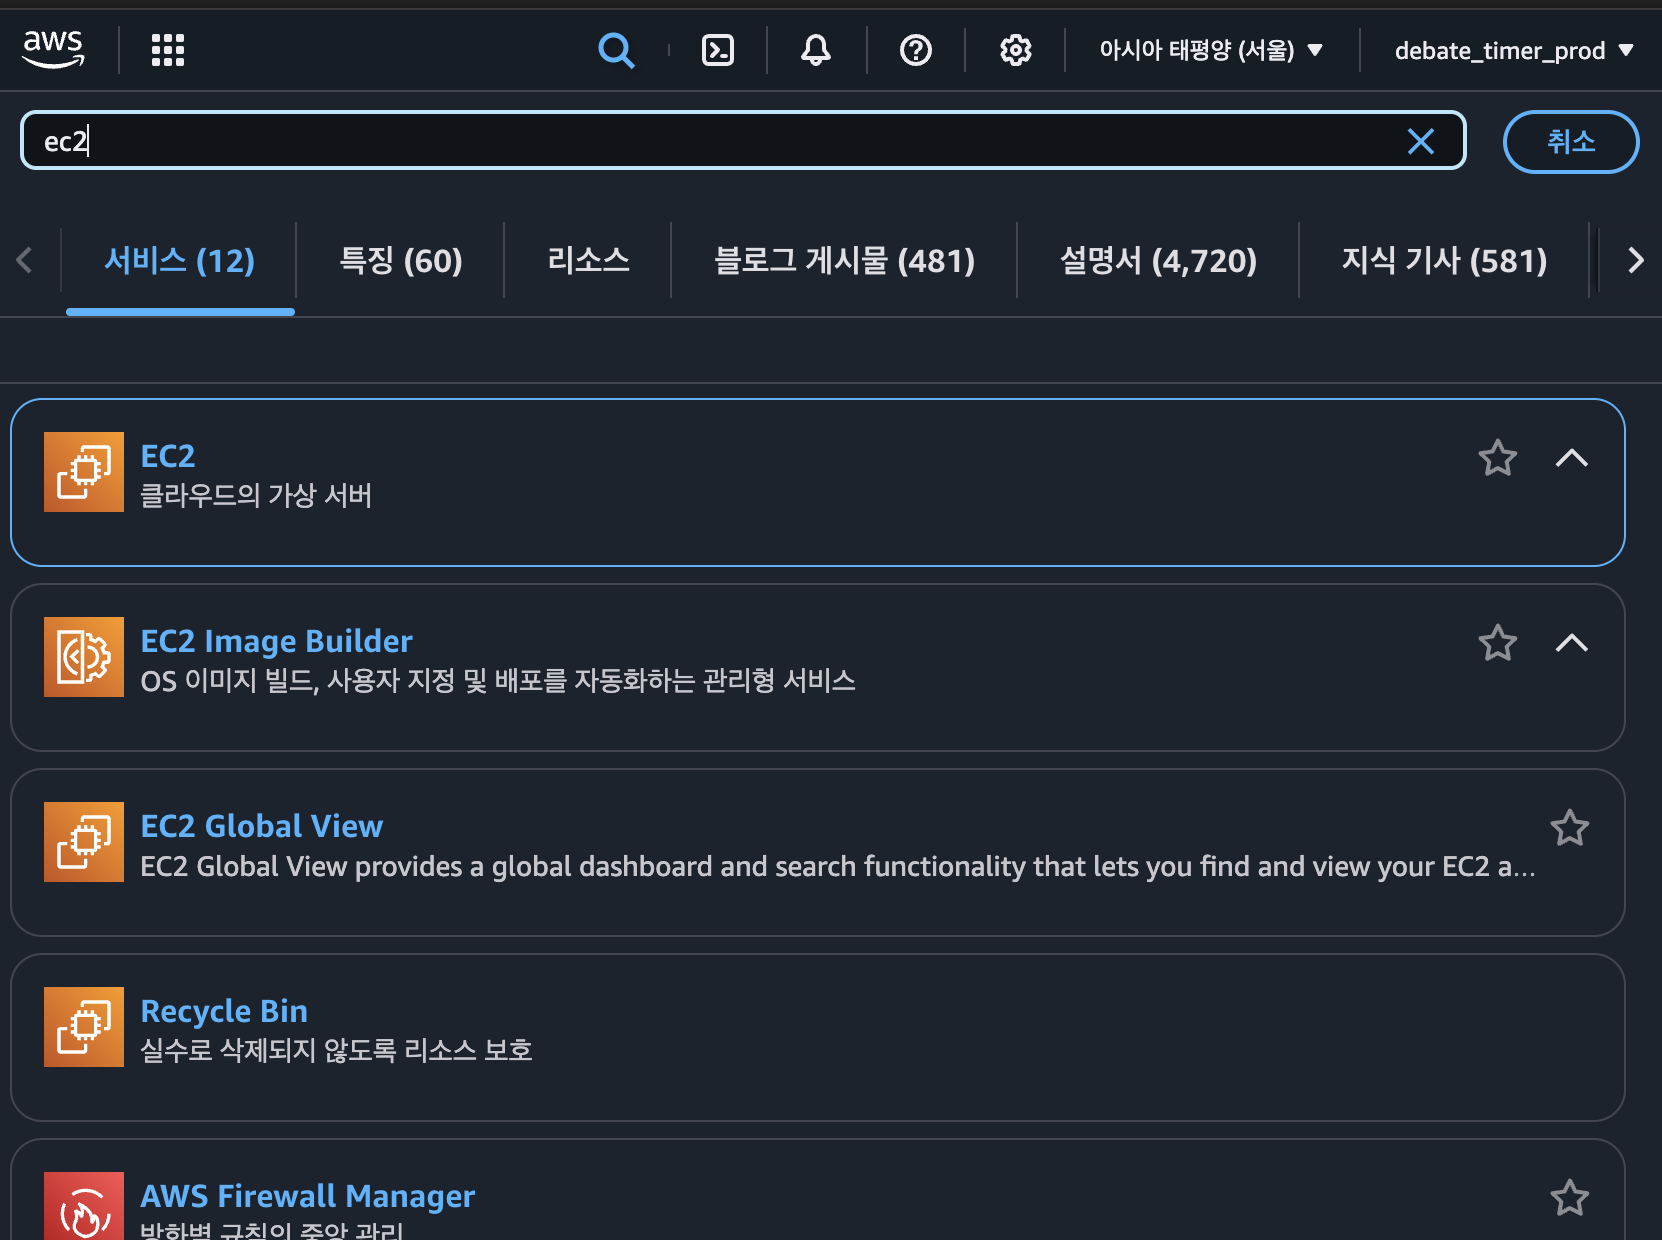The height and width of the screenshot is (1240, 1662).
Task: Focus the ec2 search input field
Action: 743,141
